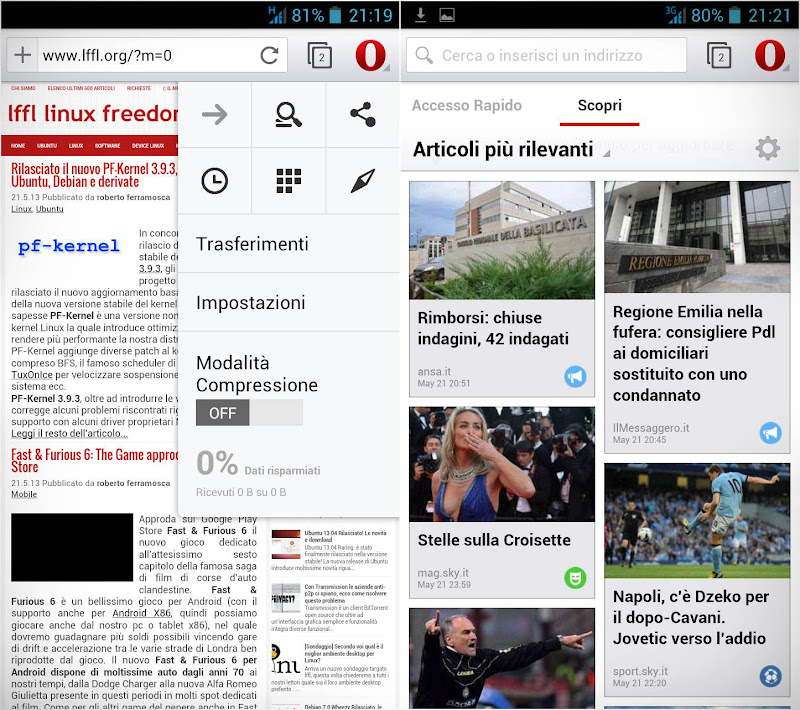Image resolution: width=800 pixels, height=710 pixels.
Task: Open the footballer photo thumbnail
Action: point(697,520)
